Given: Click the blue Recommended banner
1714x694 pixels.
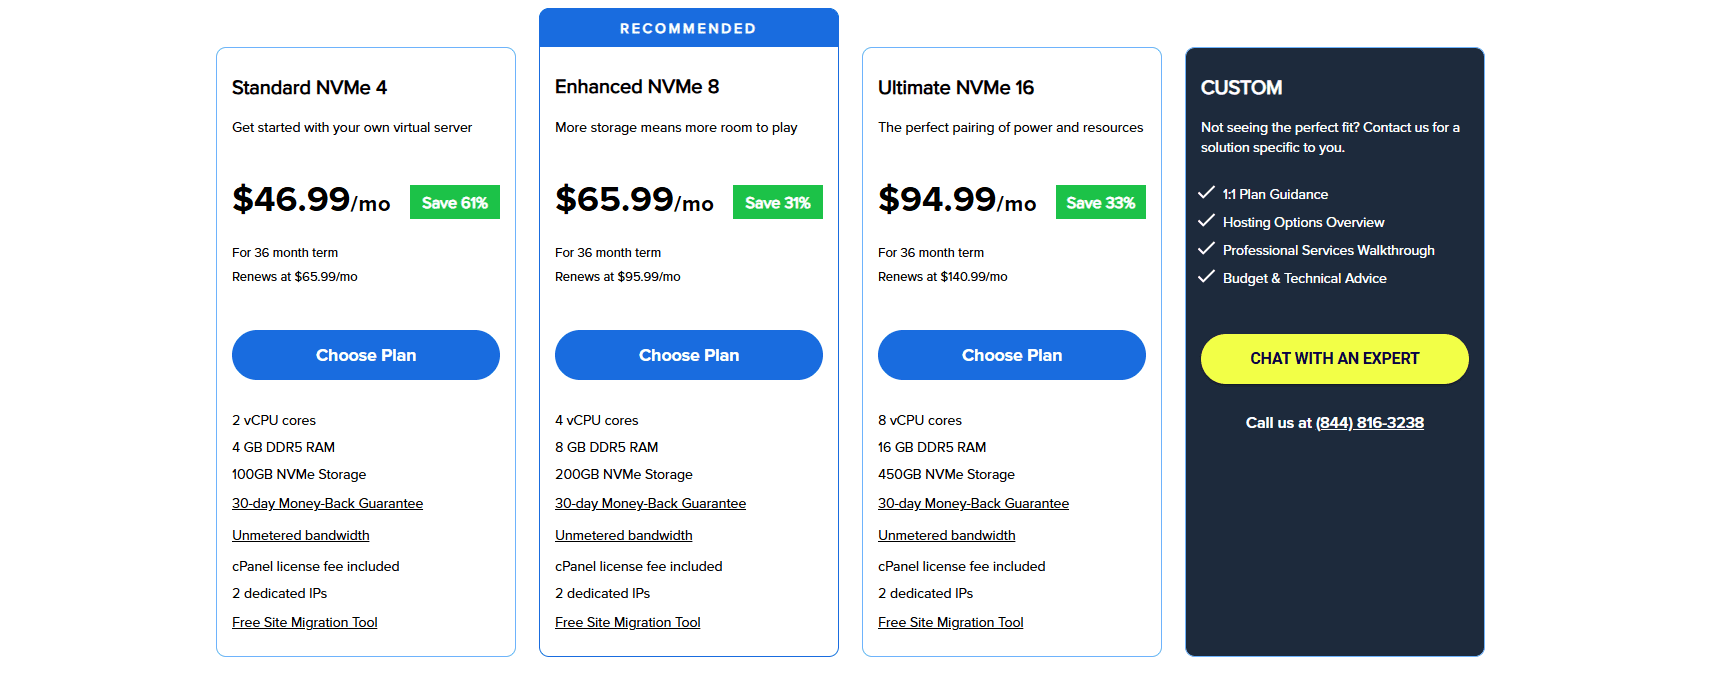Looking at the screenshot, I should pyautogui.click(x=689, y=28).
